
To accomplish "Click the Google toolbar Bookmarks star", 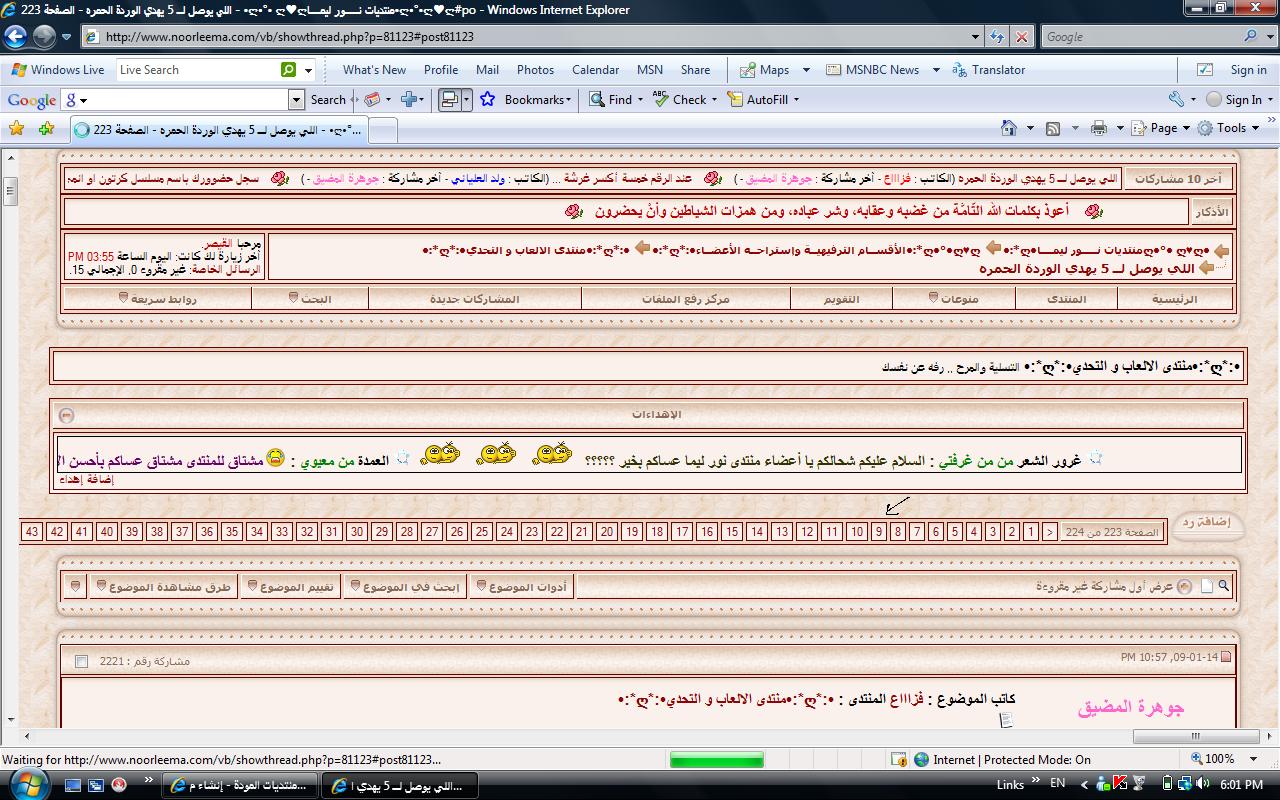I will pyautogui.click(x=488, y=99).
